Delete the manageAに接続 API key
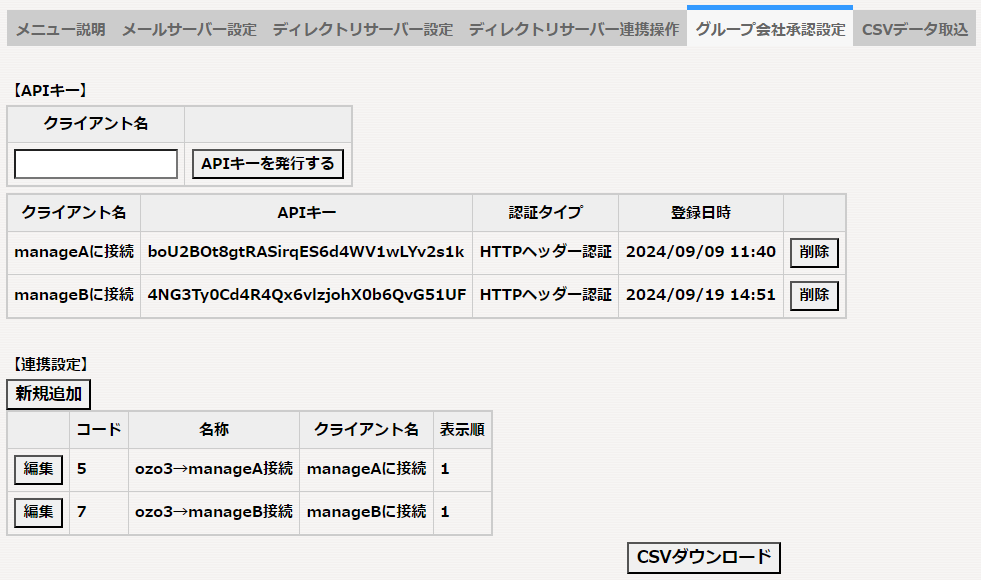This screenshot has width=981, height=580. point(813,252)
